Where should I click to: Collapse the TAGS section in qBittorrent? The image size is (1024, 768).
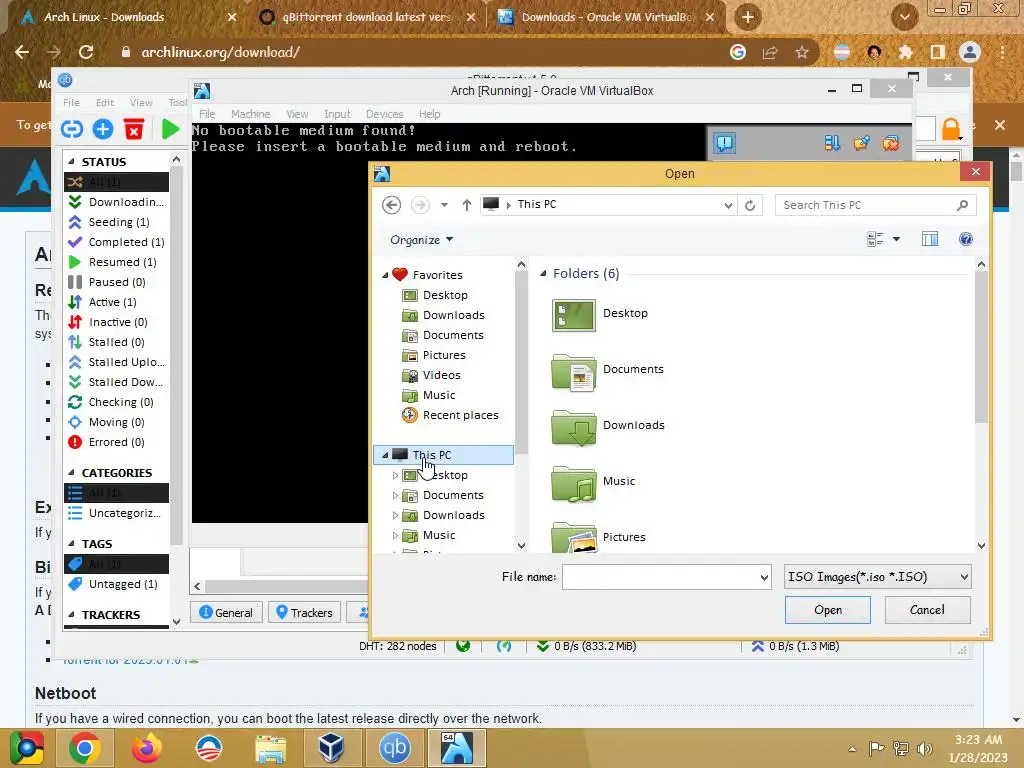[x=71, y=543]
